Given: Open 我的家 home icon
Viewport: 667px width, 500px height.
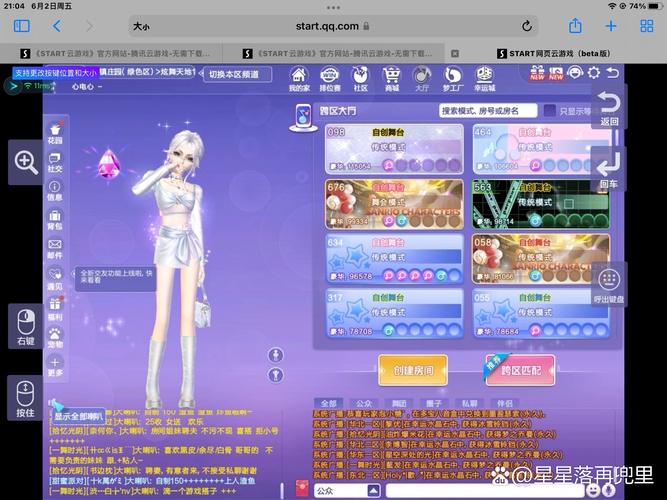Looking at the screenshot, I should [x=299, y=79].
